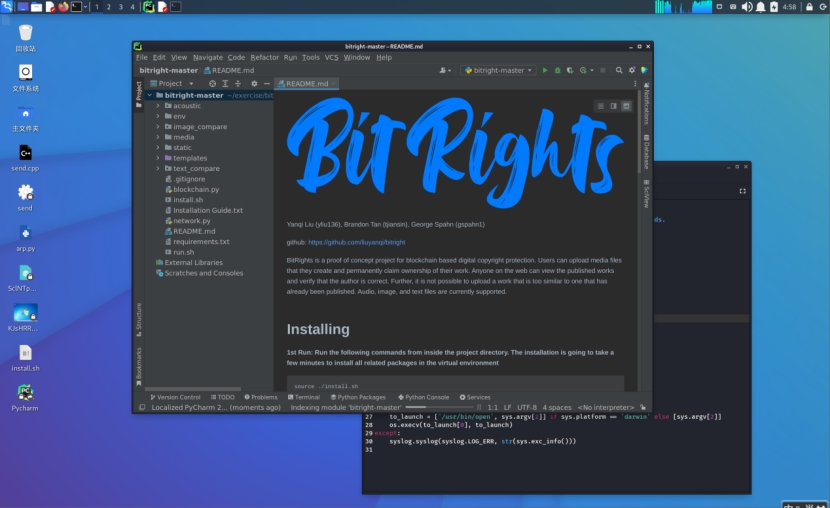Hide the Project tool window

[265, 84]
